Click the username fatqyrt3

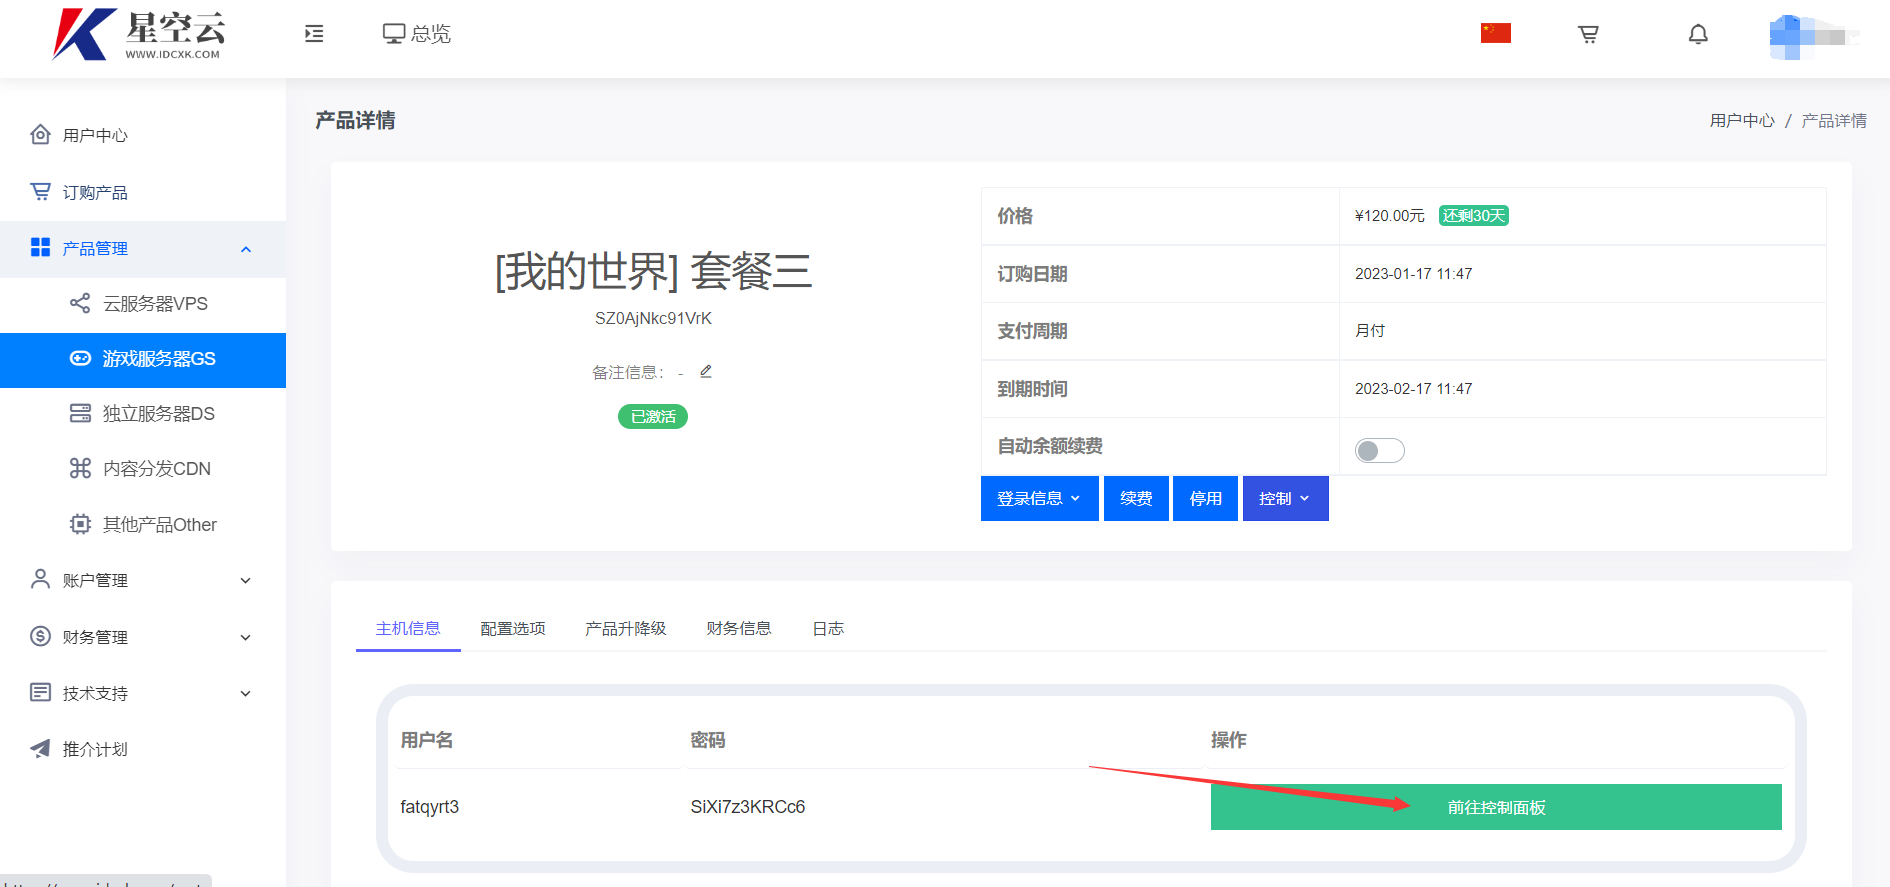coord(430,807)
